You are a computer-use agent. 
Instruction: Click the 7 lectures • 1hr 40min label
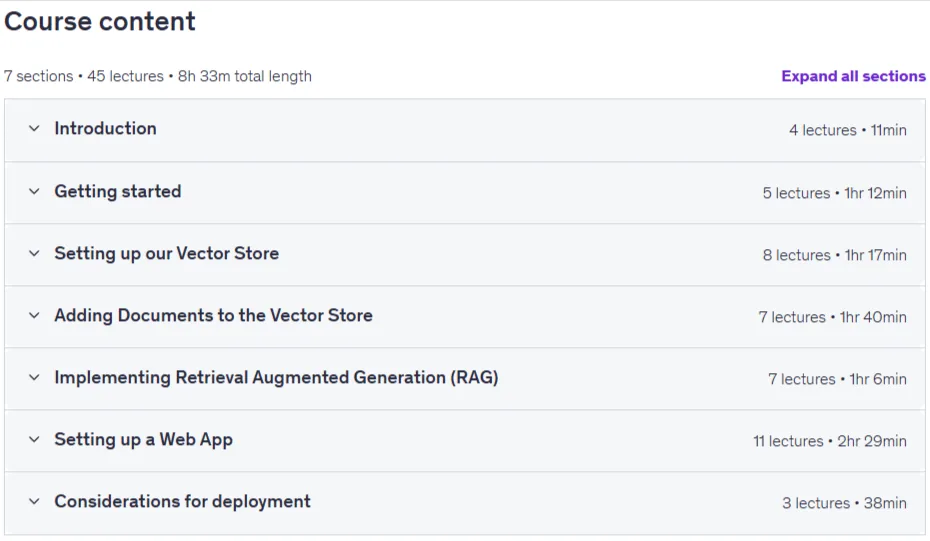[x=832, y=317]
